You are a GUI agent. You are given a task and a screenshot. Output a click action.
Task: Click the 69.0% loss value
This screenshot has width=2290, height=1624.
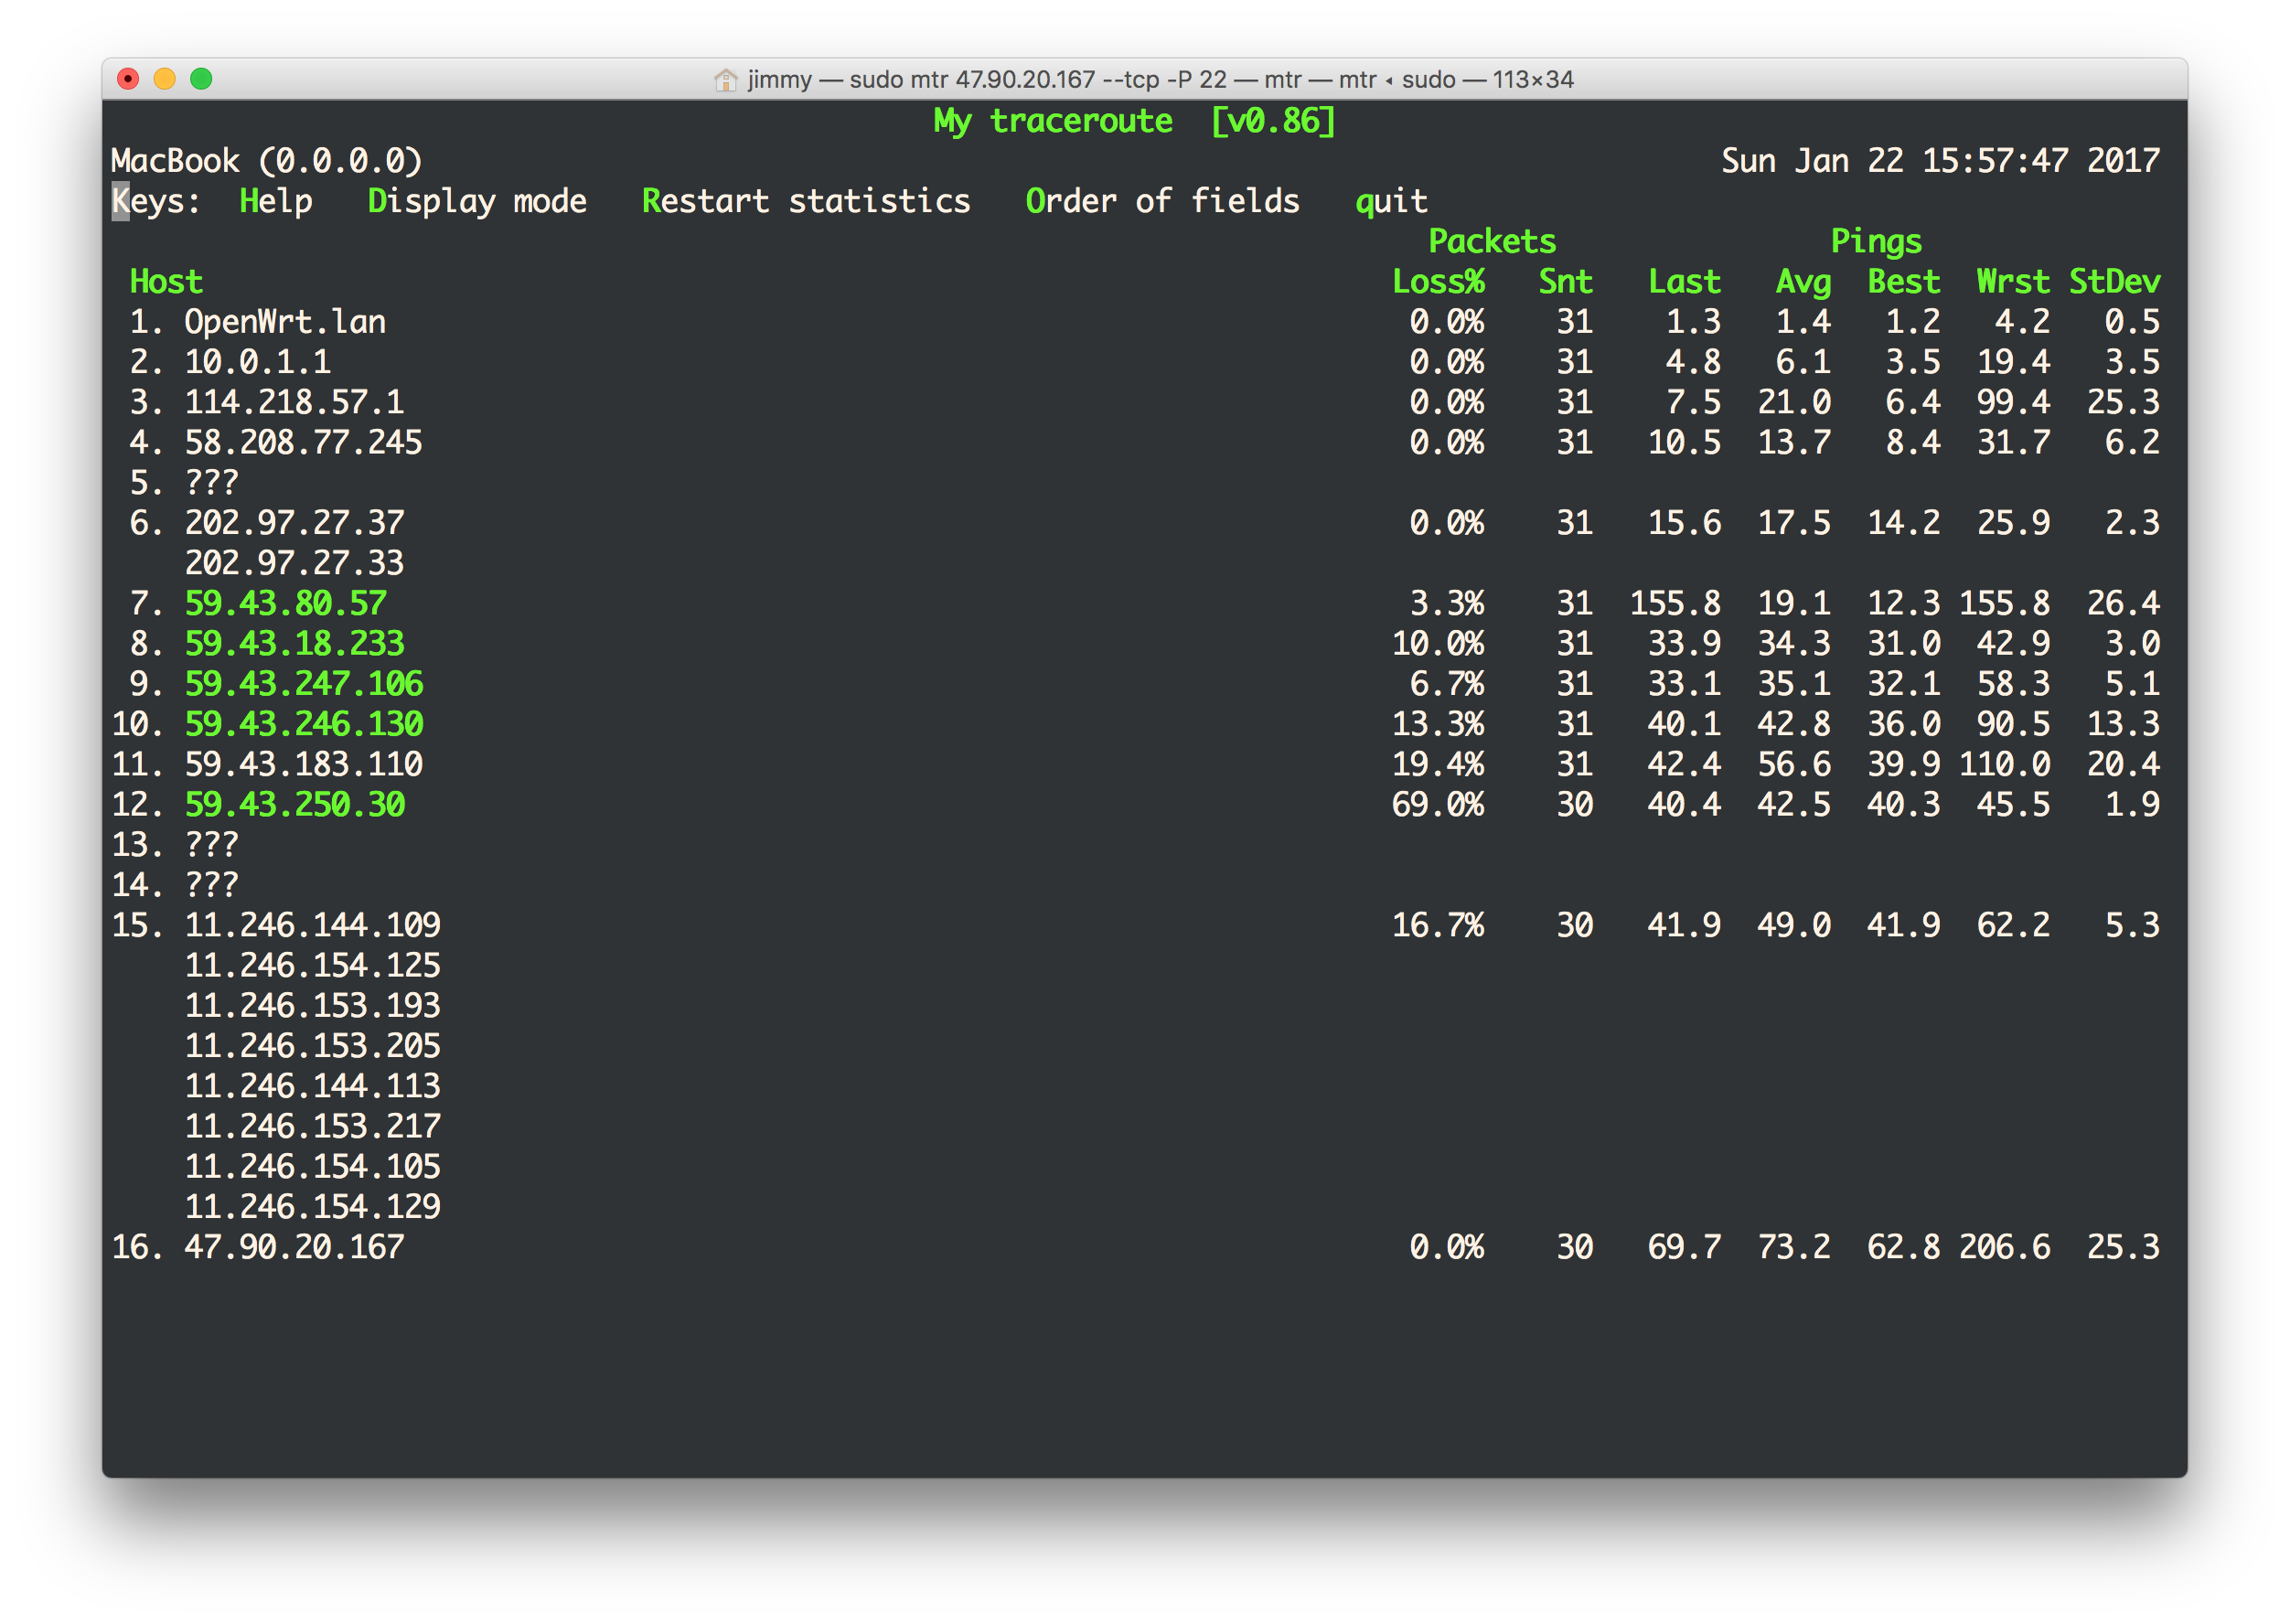(1438, 804)
